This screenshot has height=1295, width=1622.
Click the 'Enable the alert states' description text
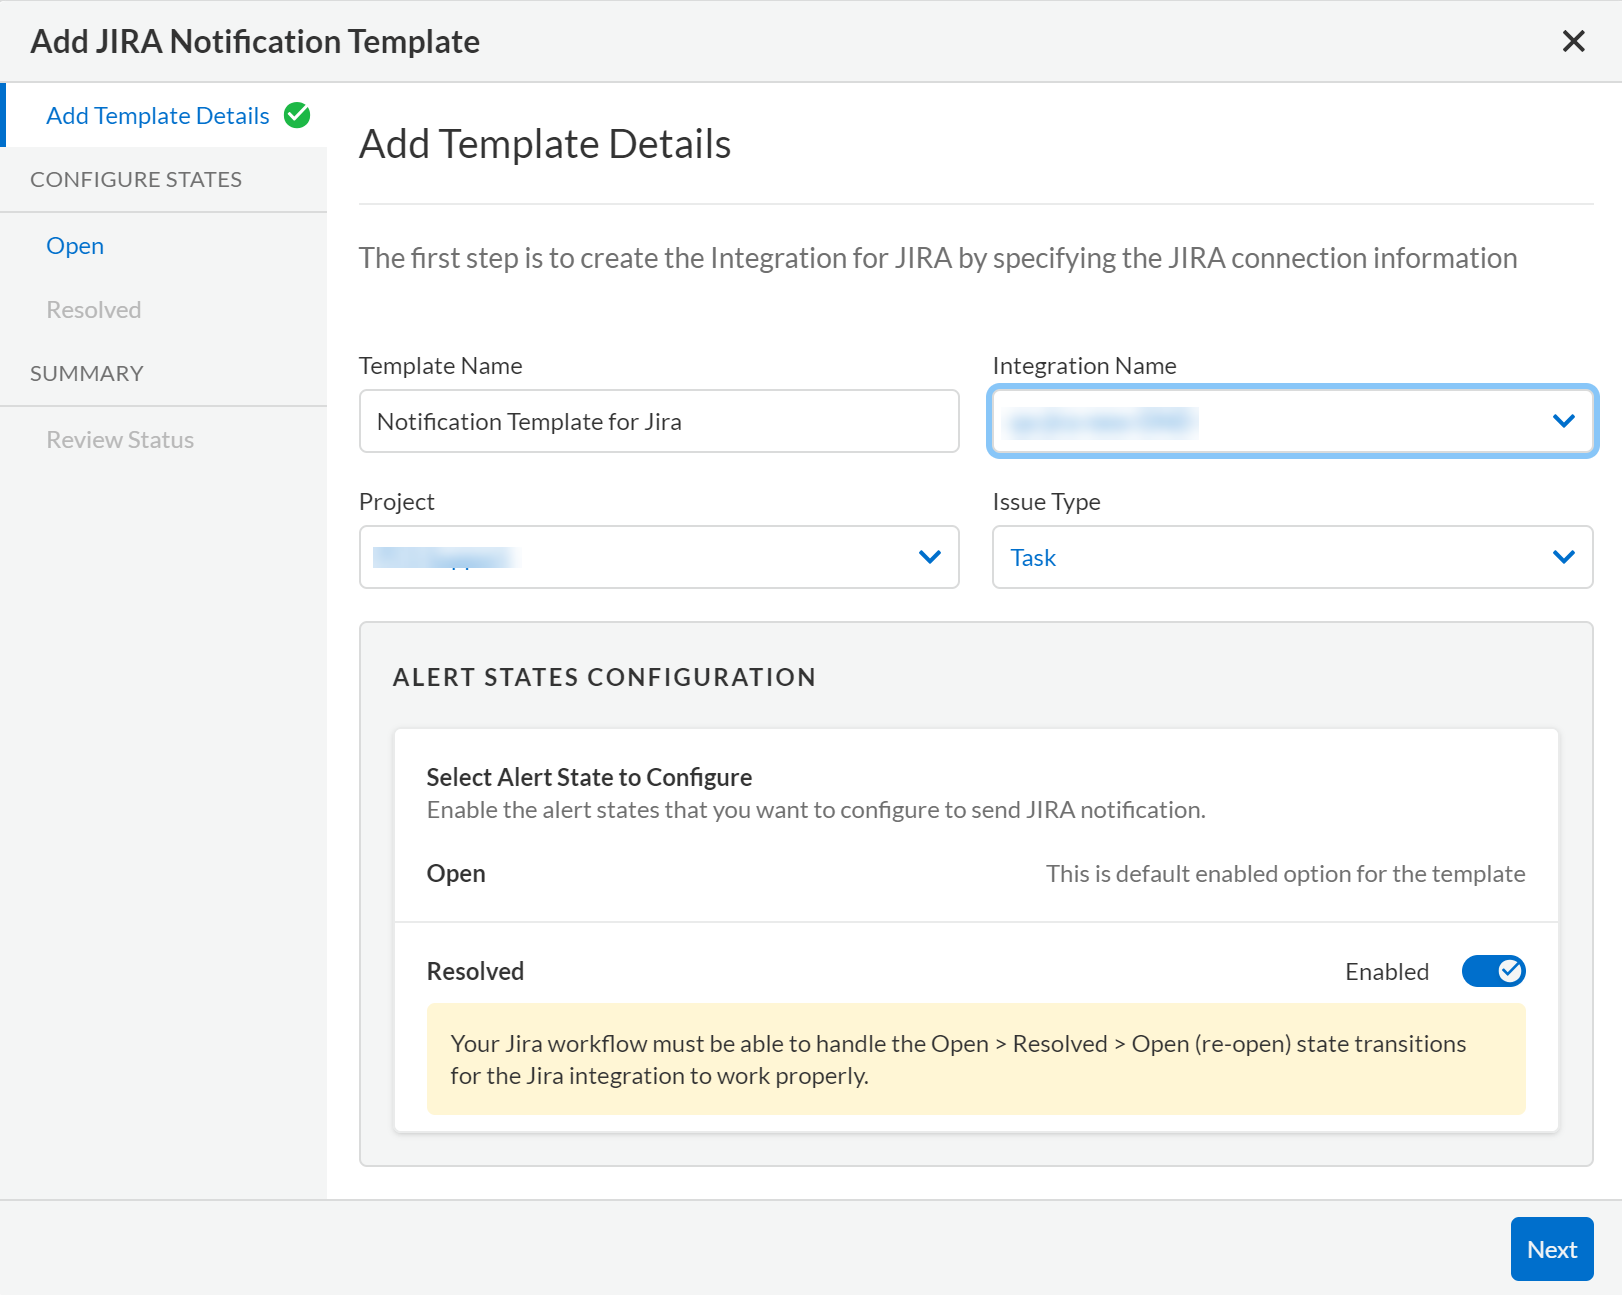pyautogui.click(x=816, y=810)
